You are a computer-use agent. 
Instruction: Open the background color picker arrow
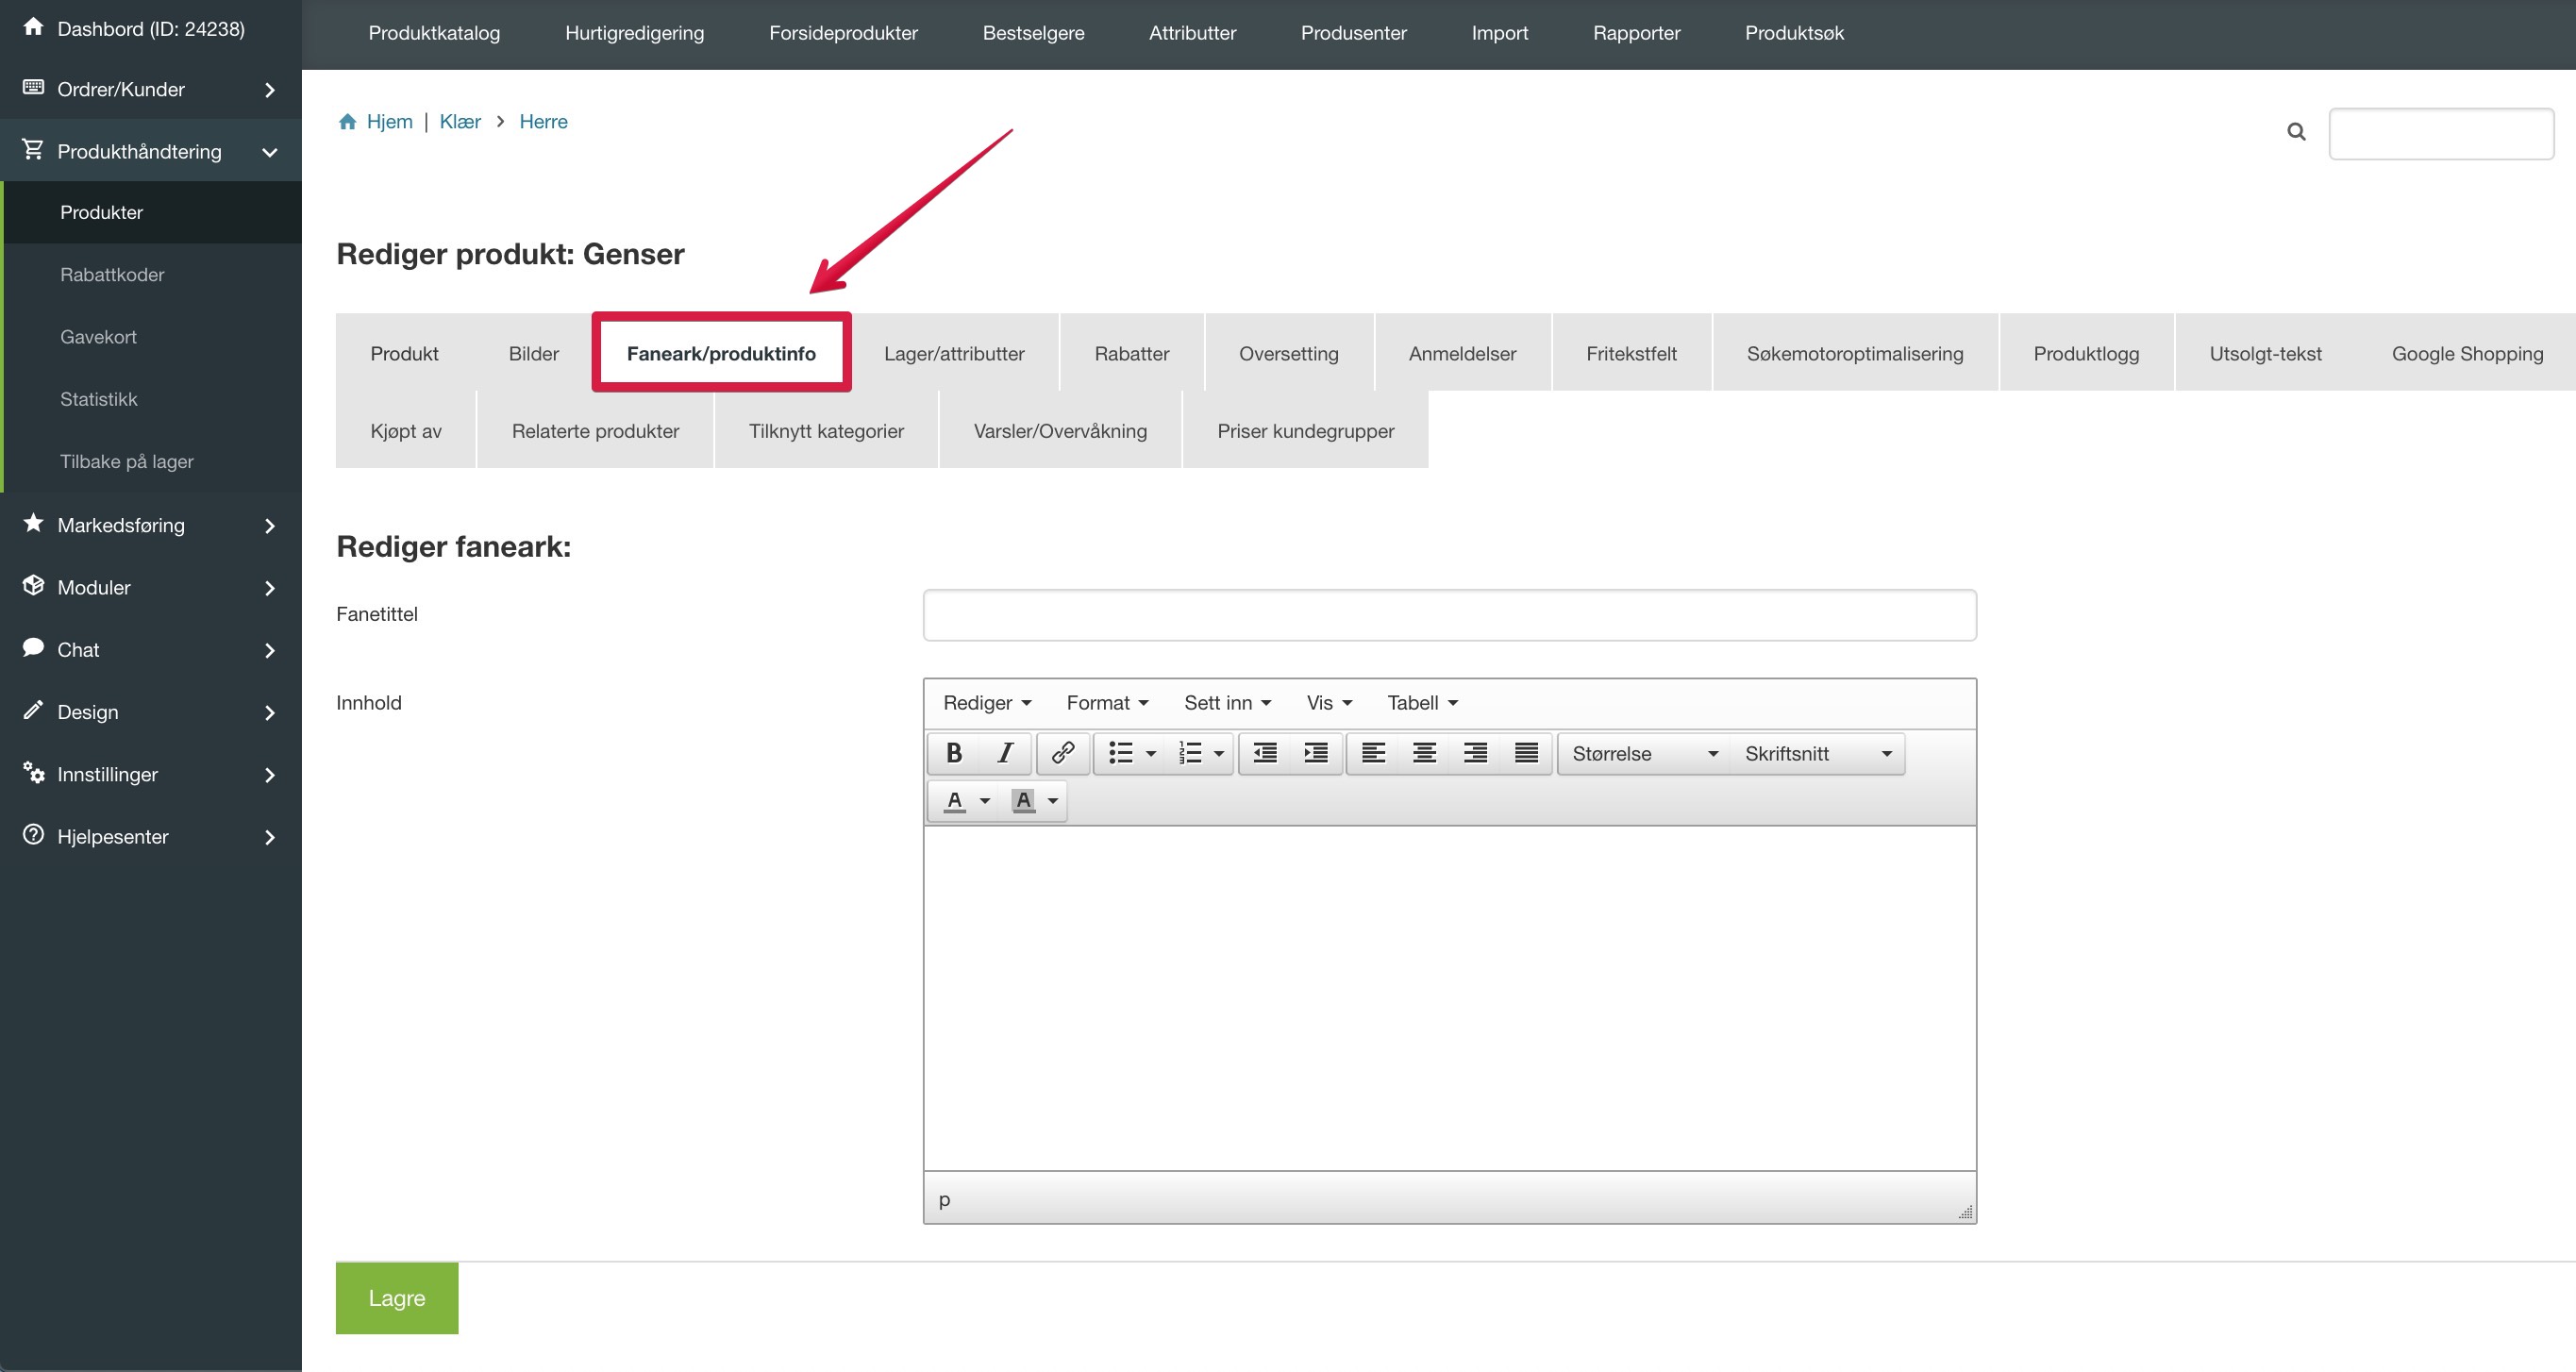click(1053, 801)
